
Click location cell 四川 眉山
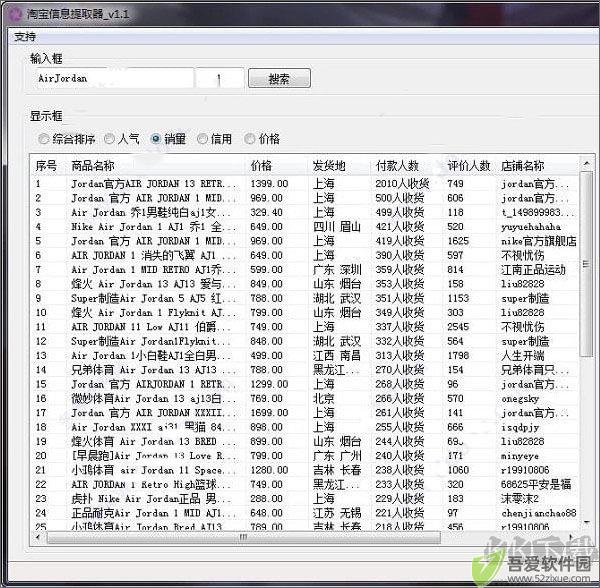(x=337, y=226)
